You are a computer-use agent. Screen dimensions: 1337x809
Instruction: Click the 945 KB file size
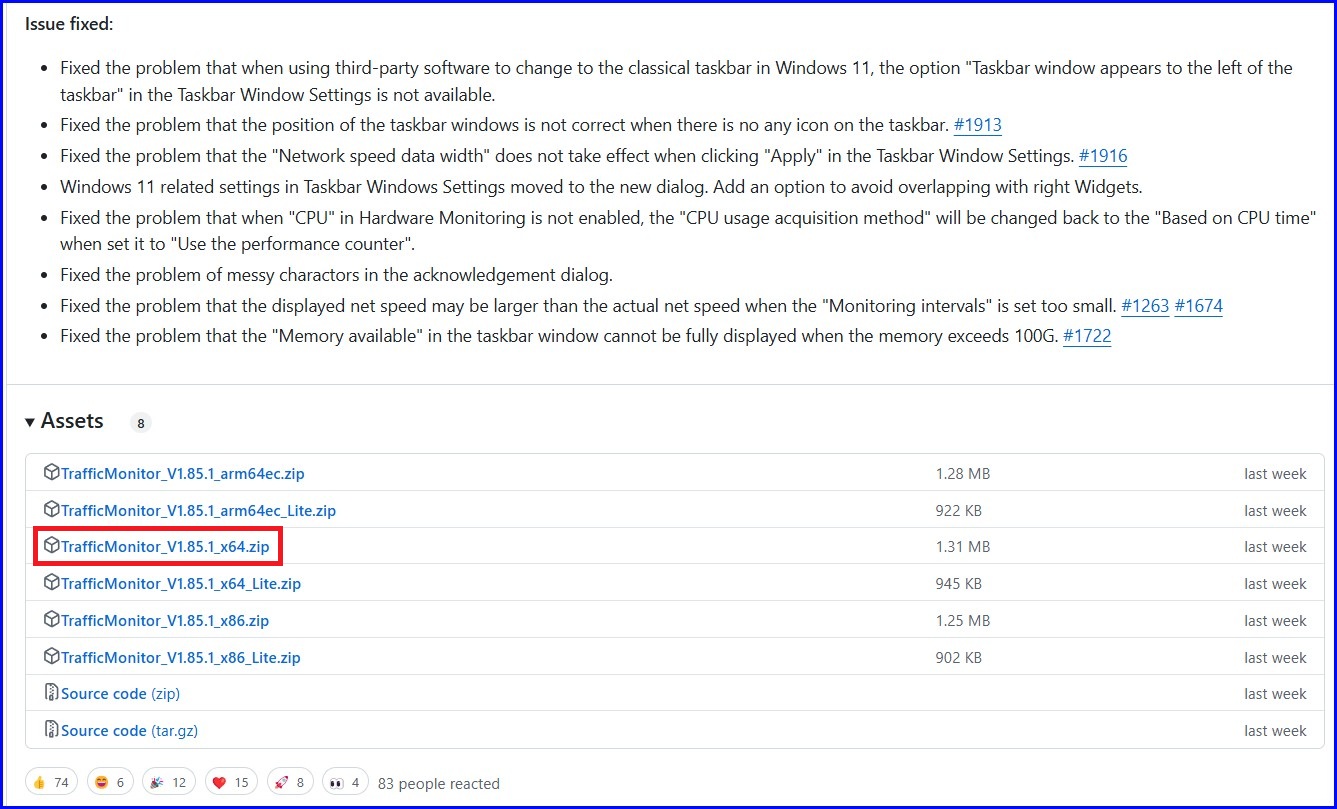click(959, 584)
